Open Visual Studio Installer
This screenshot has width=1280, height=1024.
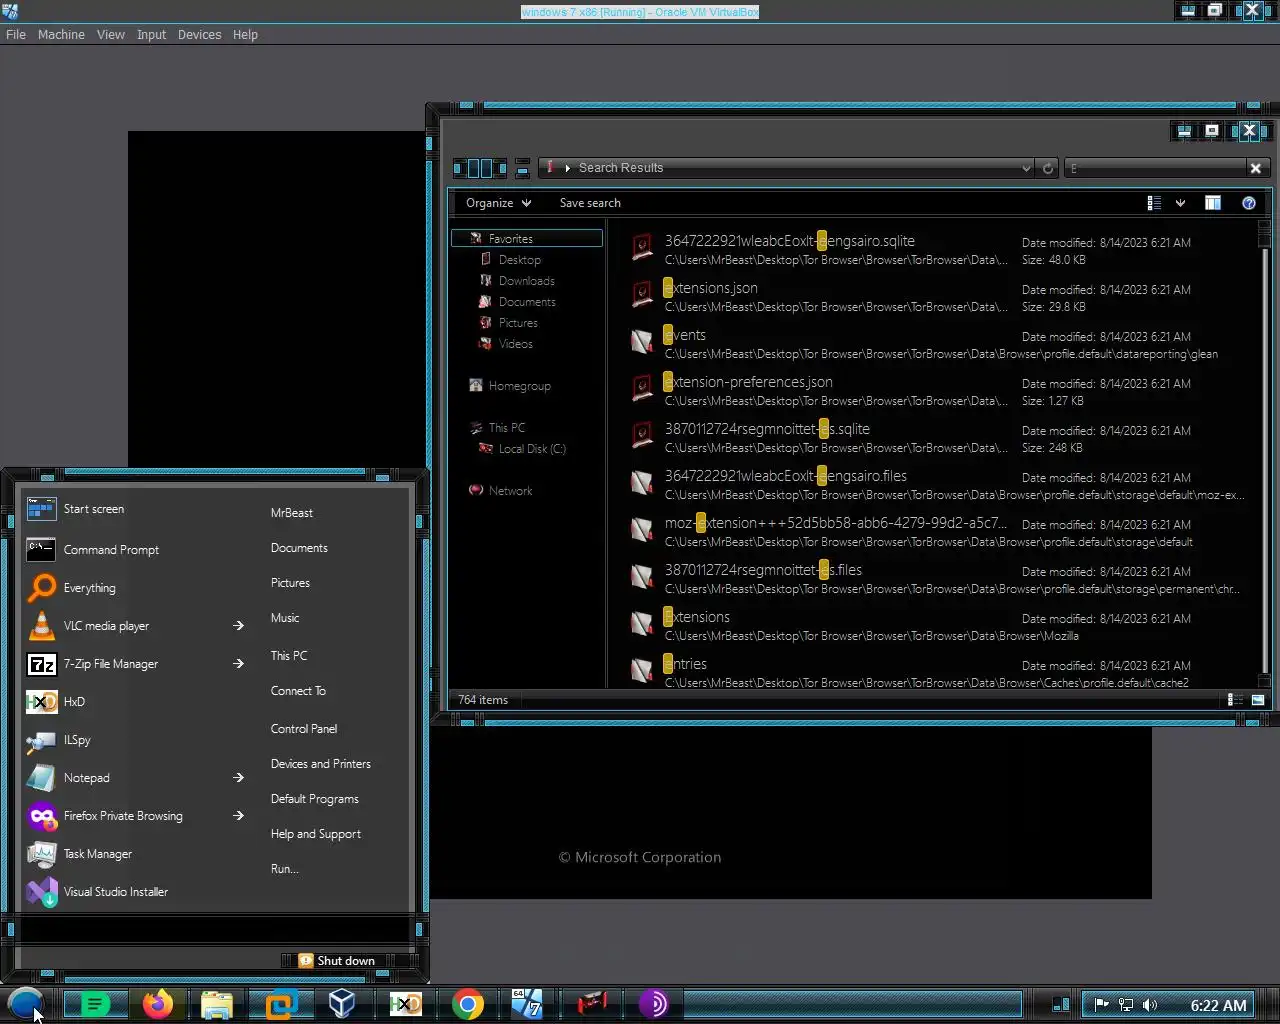tap(135, 892)
